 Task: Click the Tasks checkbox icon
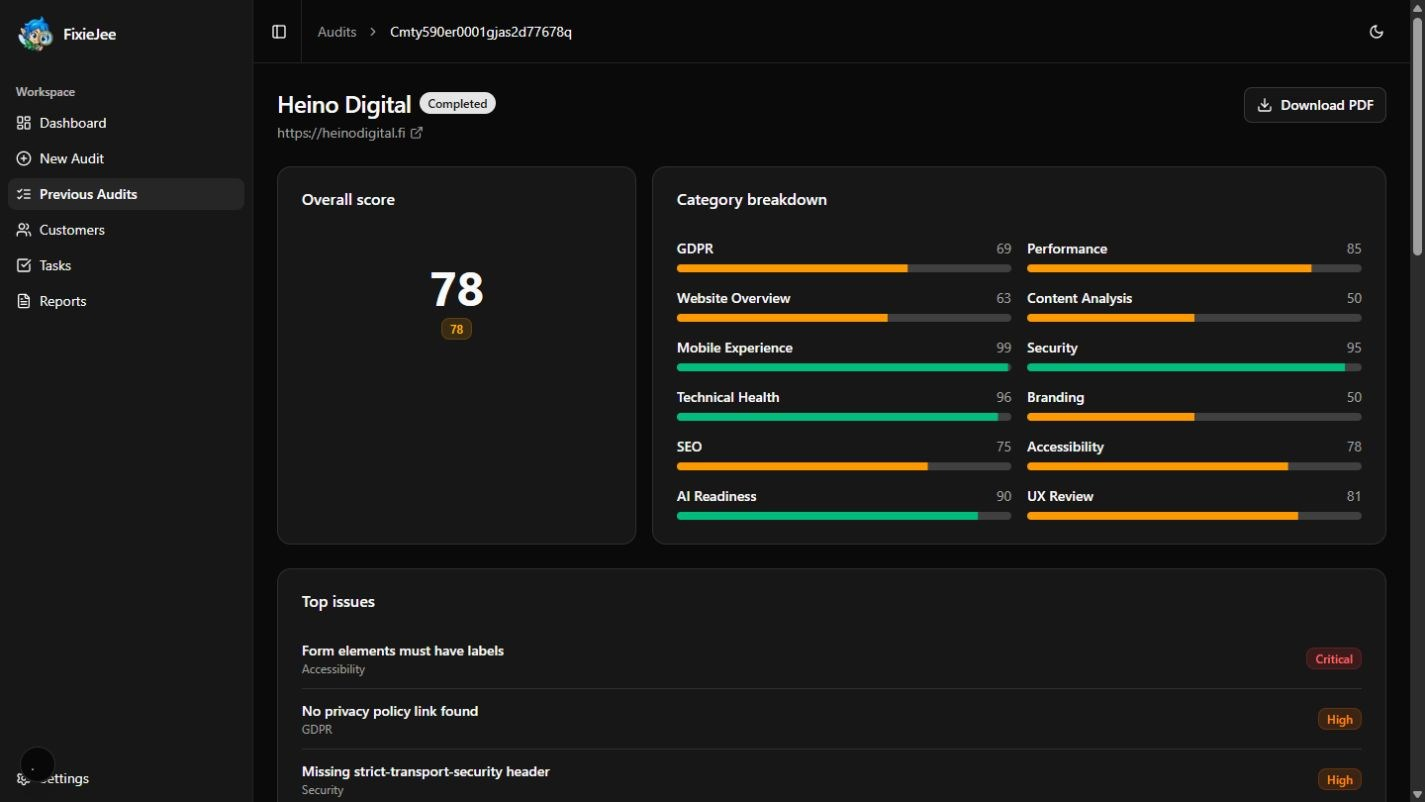point(24,266)
